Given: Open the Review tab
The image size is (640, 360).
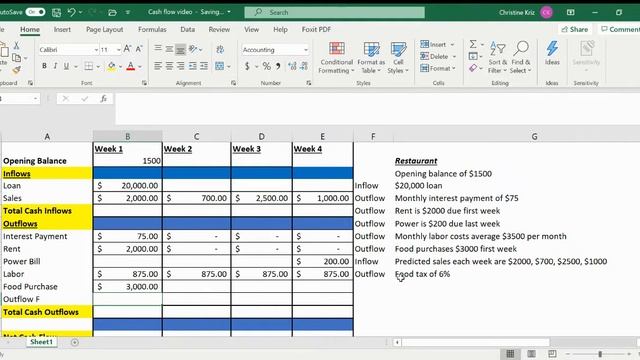Looking at the screenshot, I should 219,29.
